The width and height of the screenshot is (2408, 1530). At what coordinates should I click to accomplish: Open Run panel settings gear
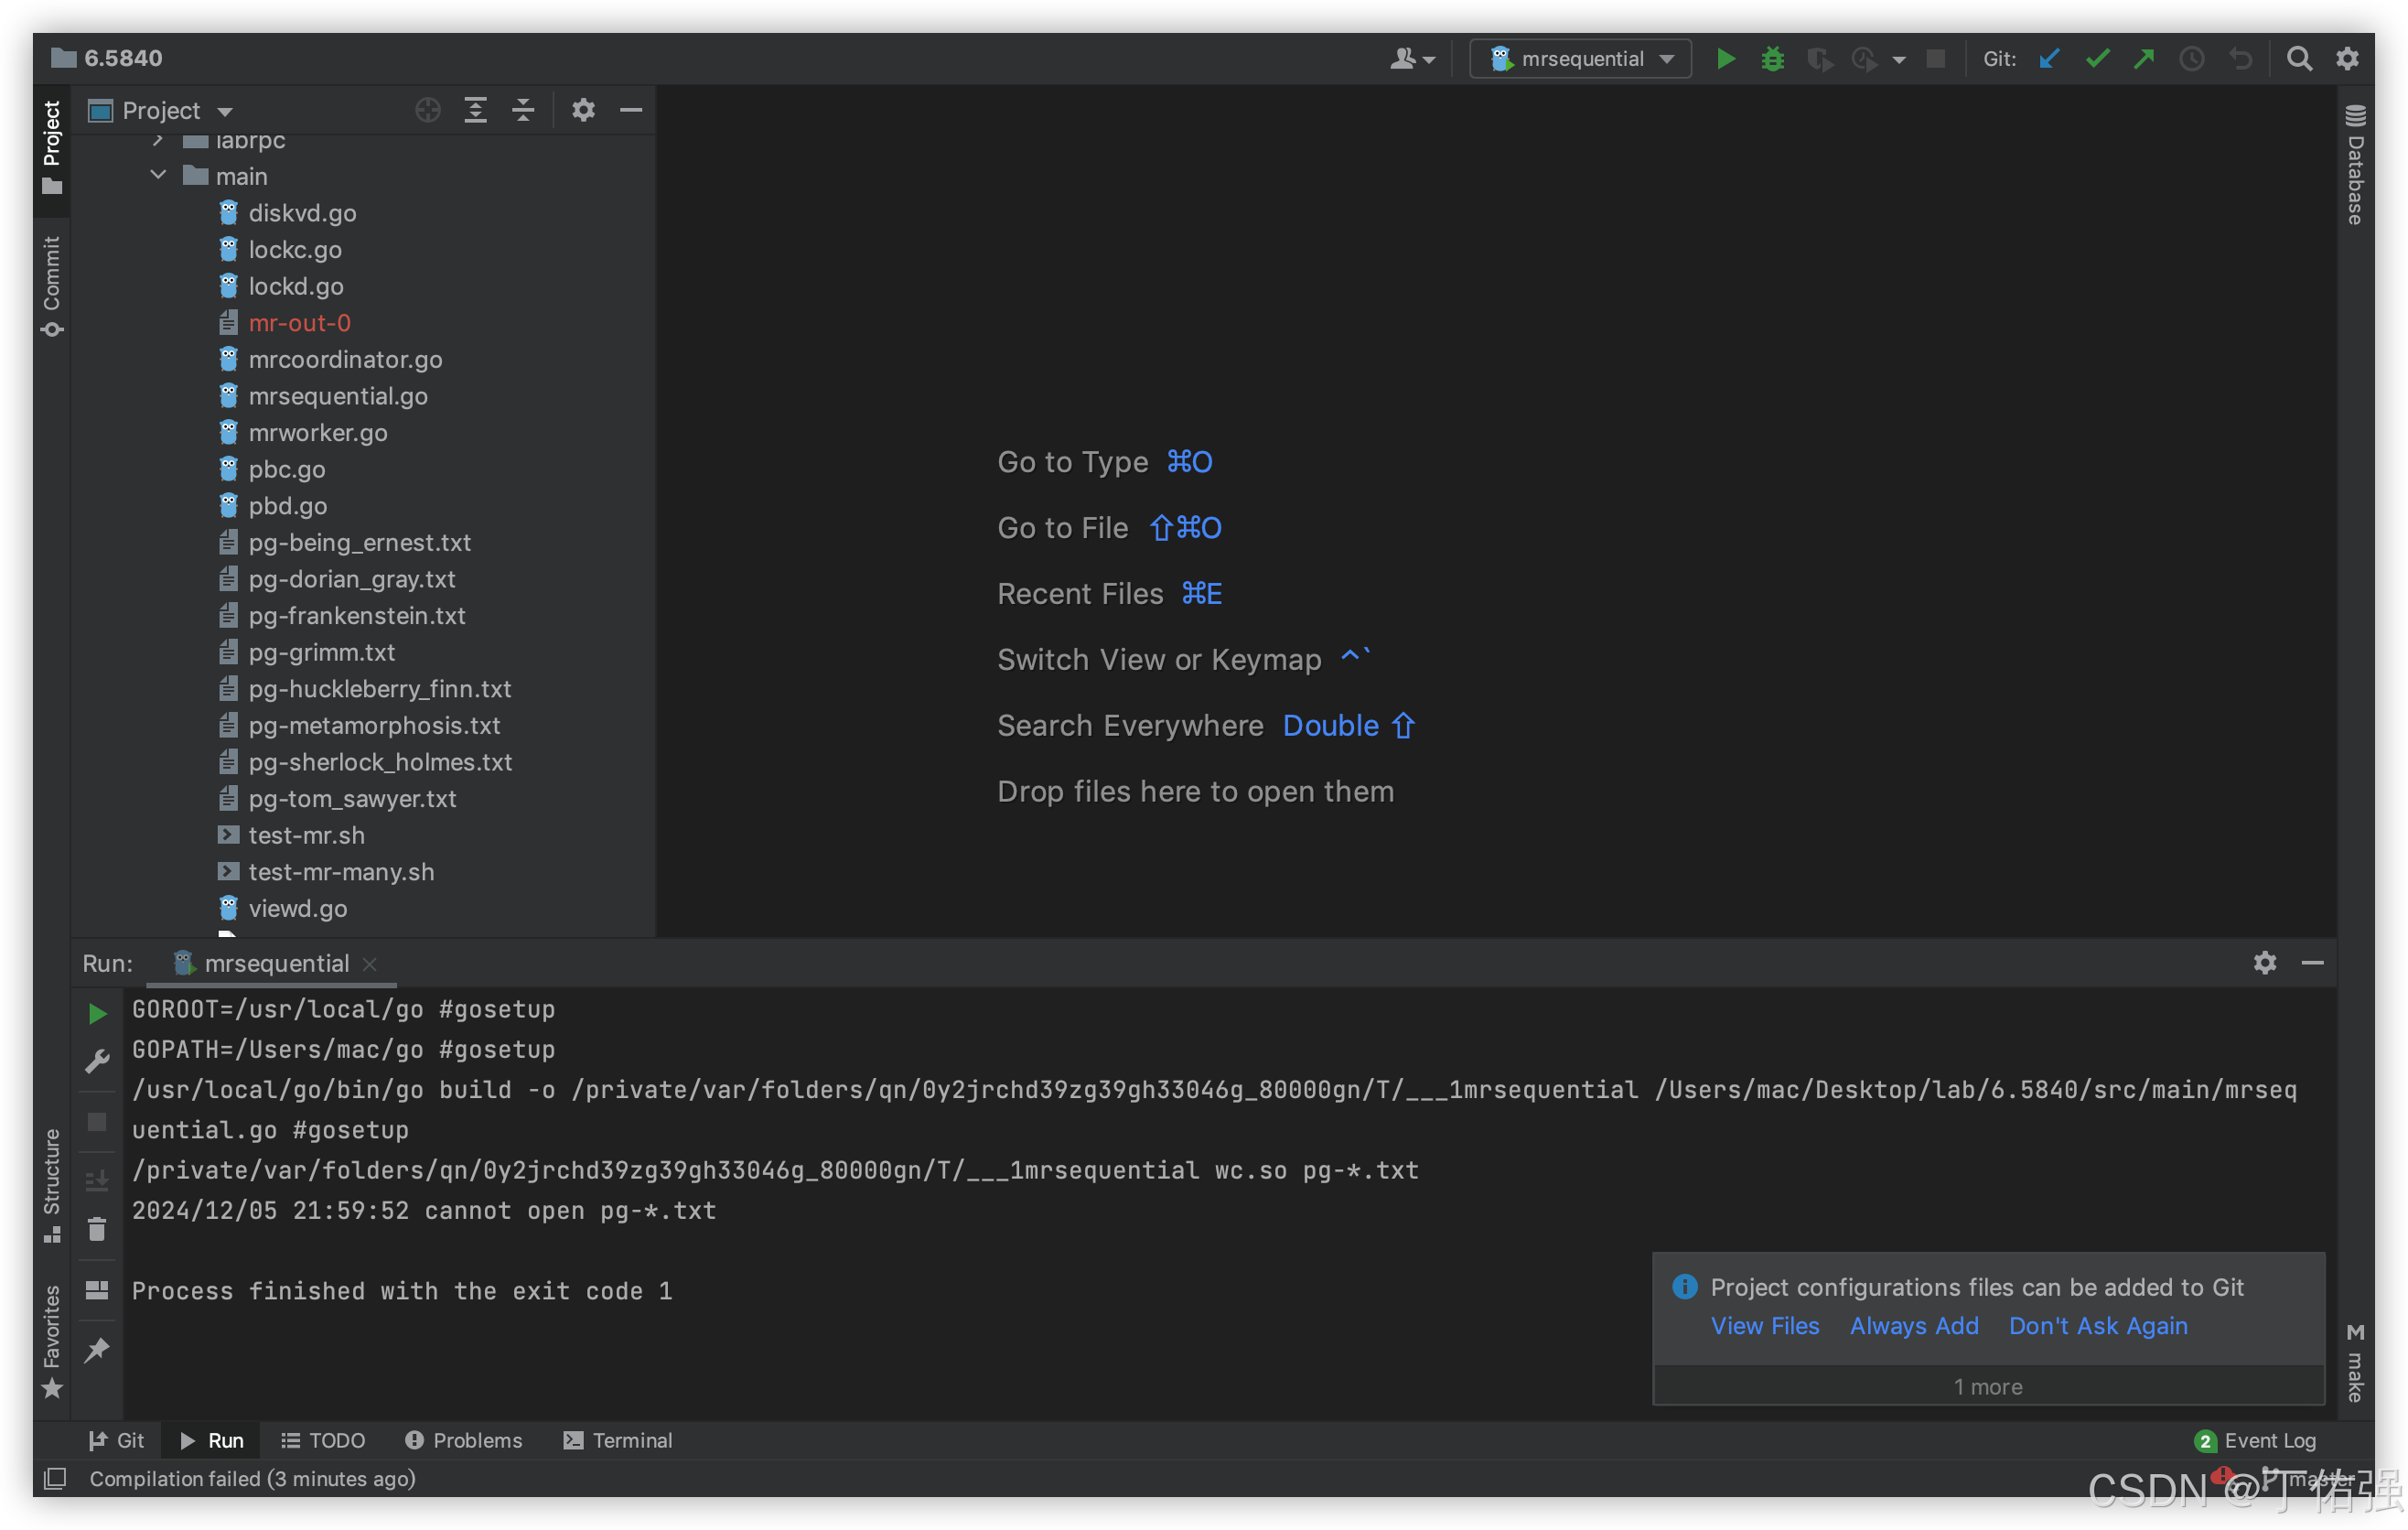click(x=2265, y=963)
